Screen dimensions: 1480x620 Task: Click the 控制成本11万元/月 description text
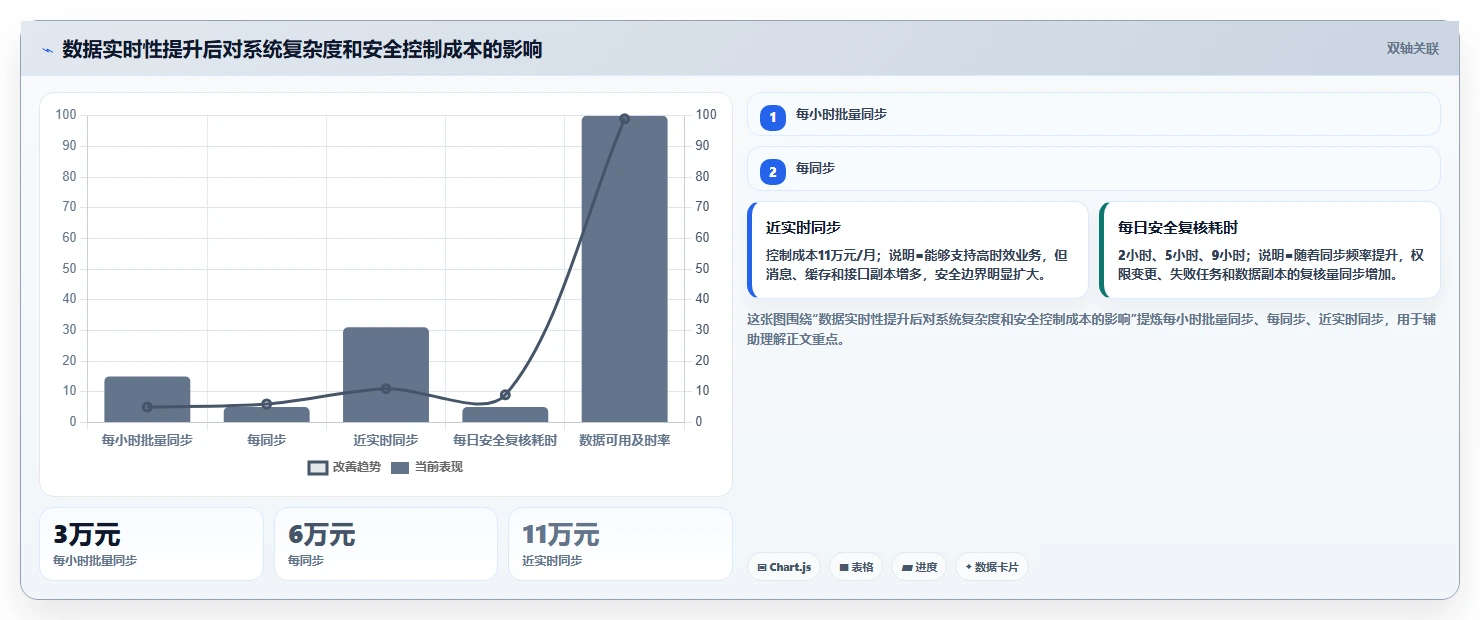[x=917, y=264]
